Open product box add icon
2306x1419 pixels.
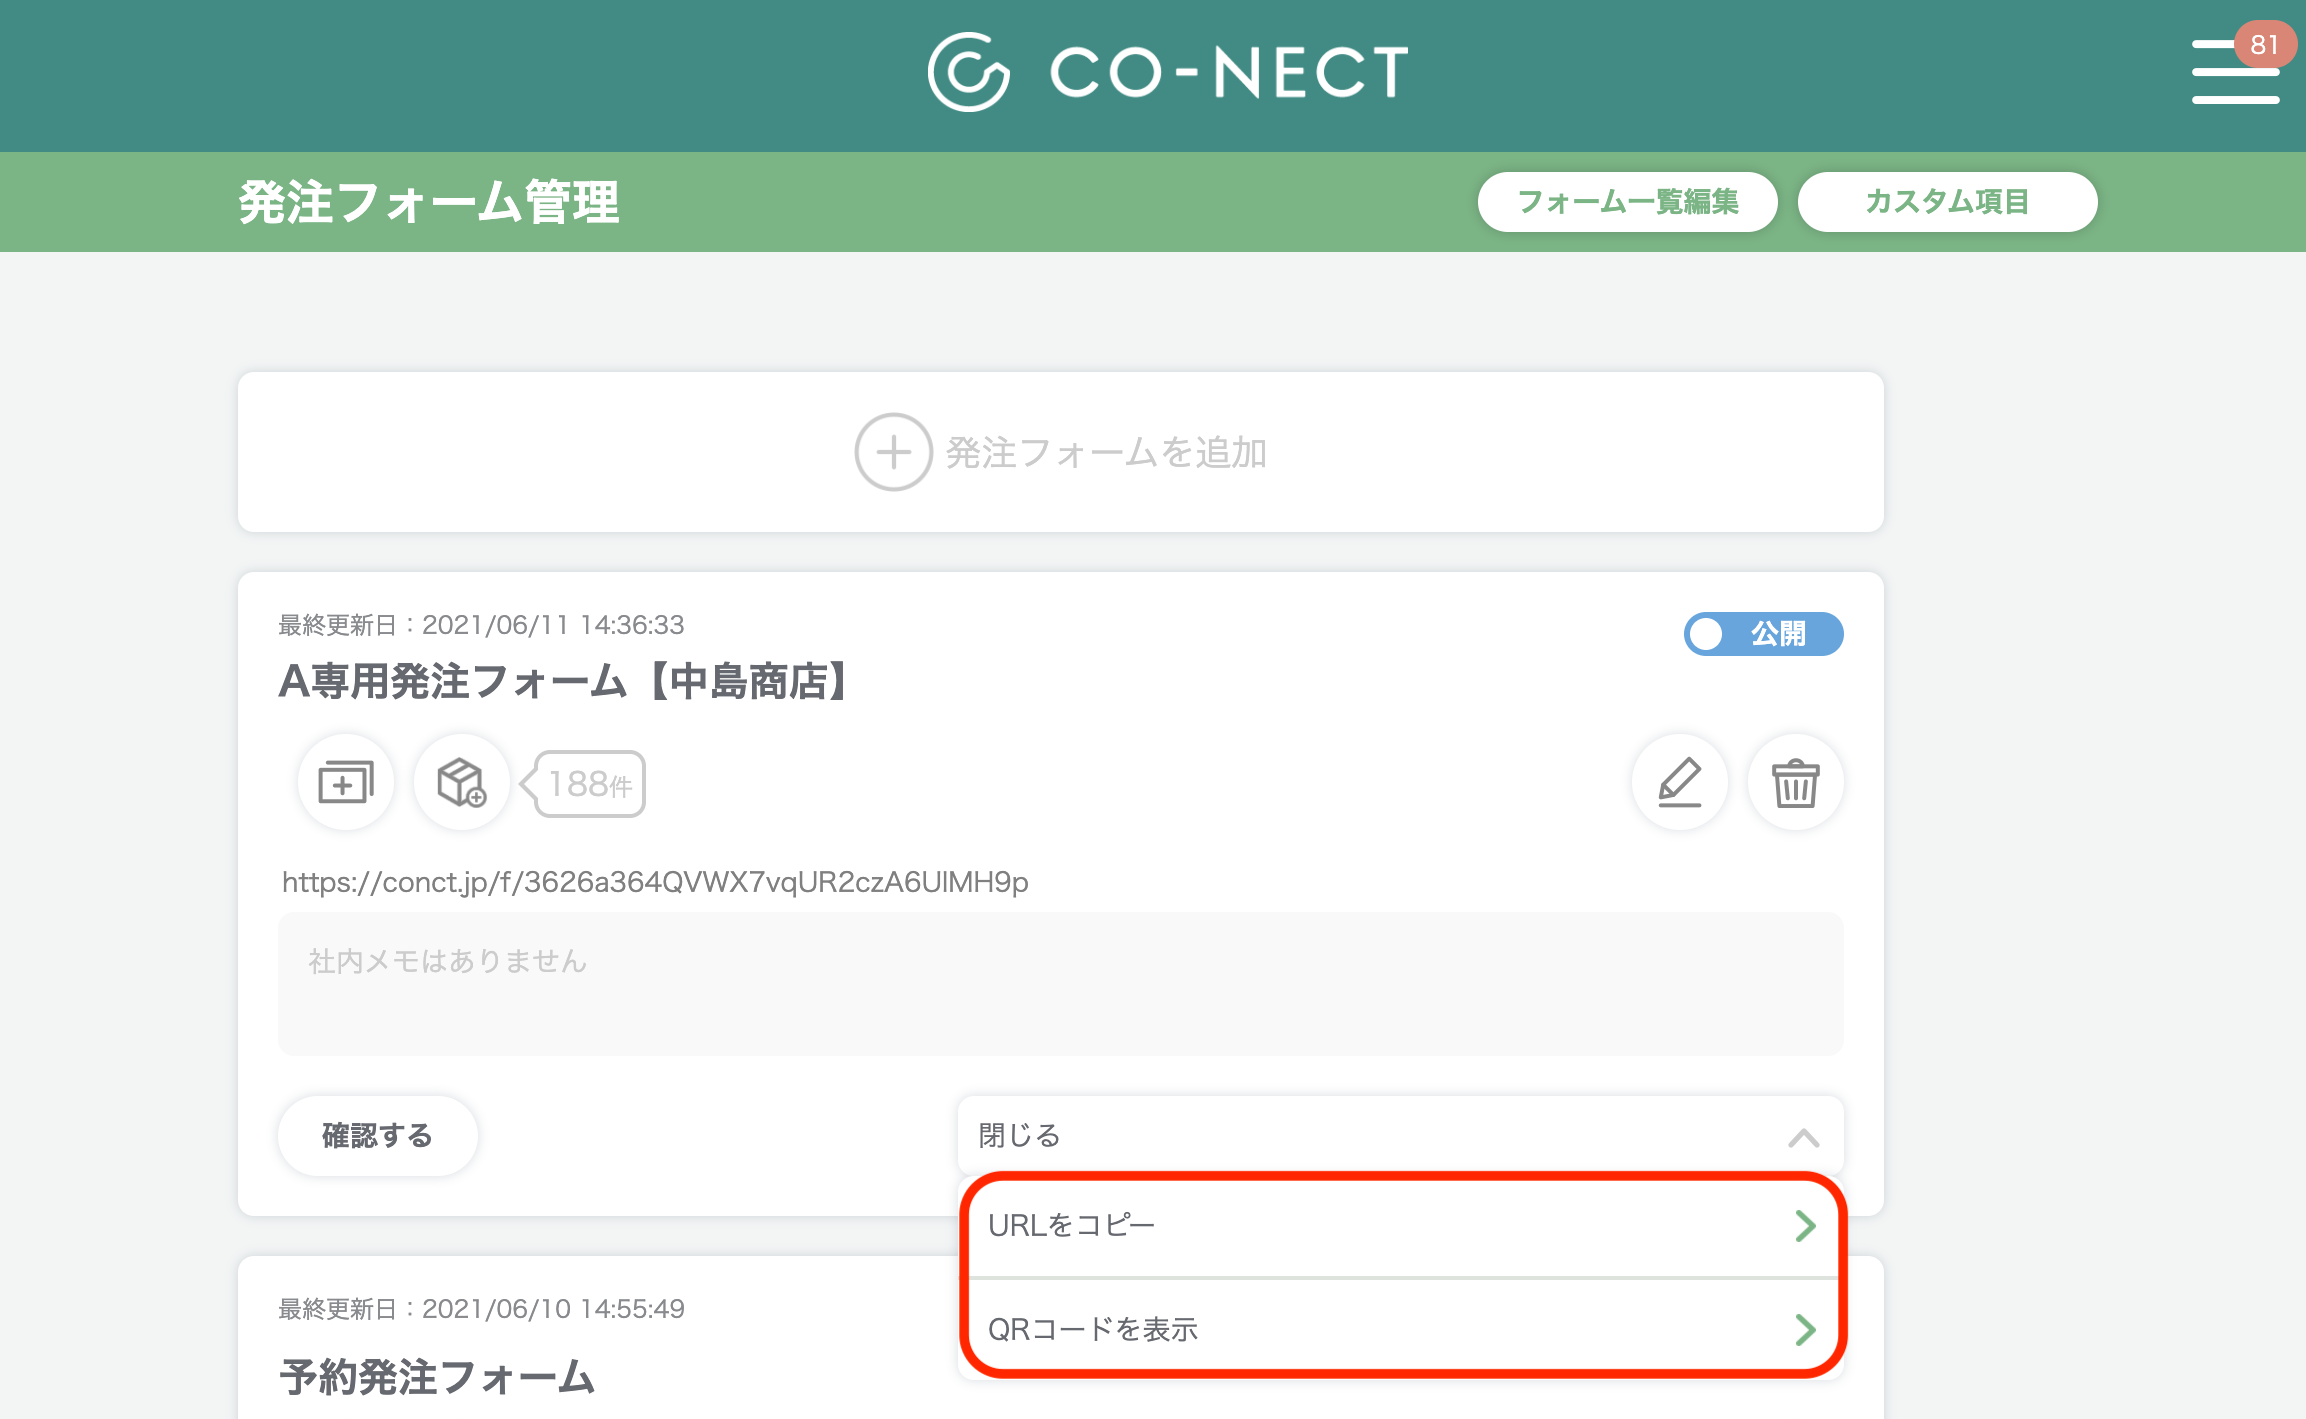[x=461, y=782]
